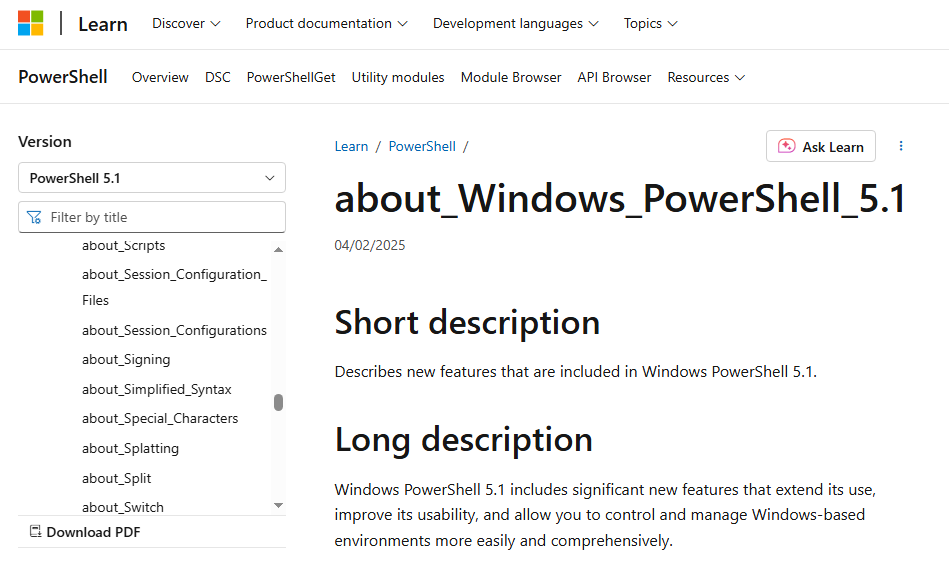Click the about_Windows_PowerShell_5.1 page title
949x563 pixels.
point(620,199)
